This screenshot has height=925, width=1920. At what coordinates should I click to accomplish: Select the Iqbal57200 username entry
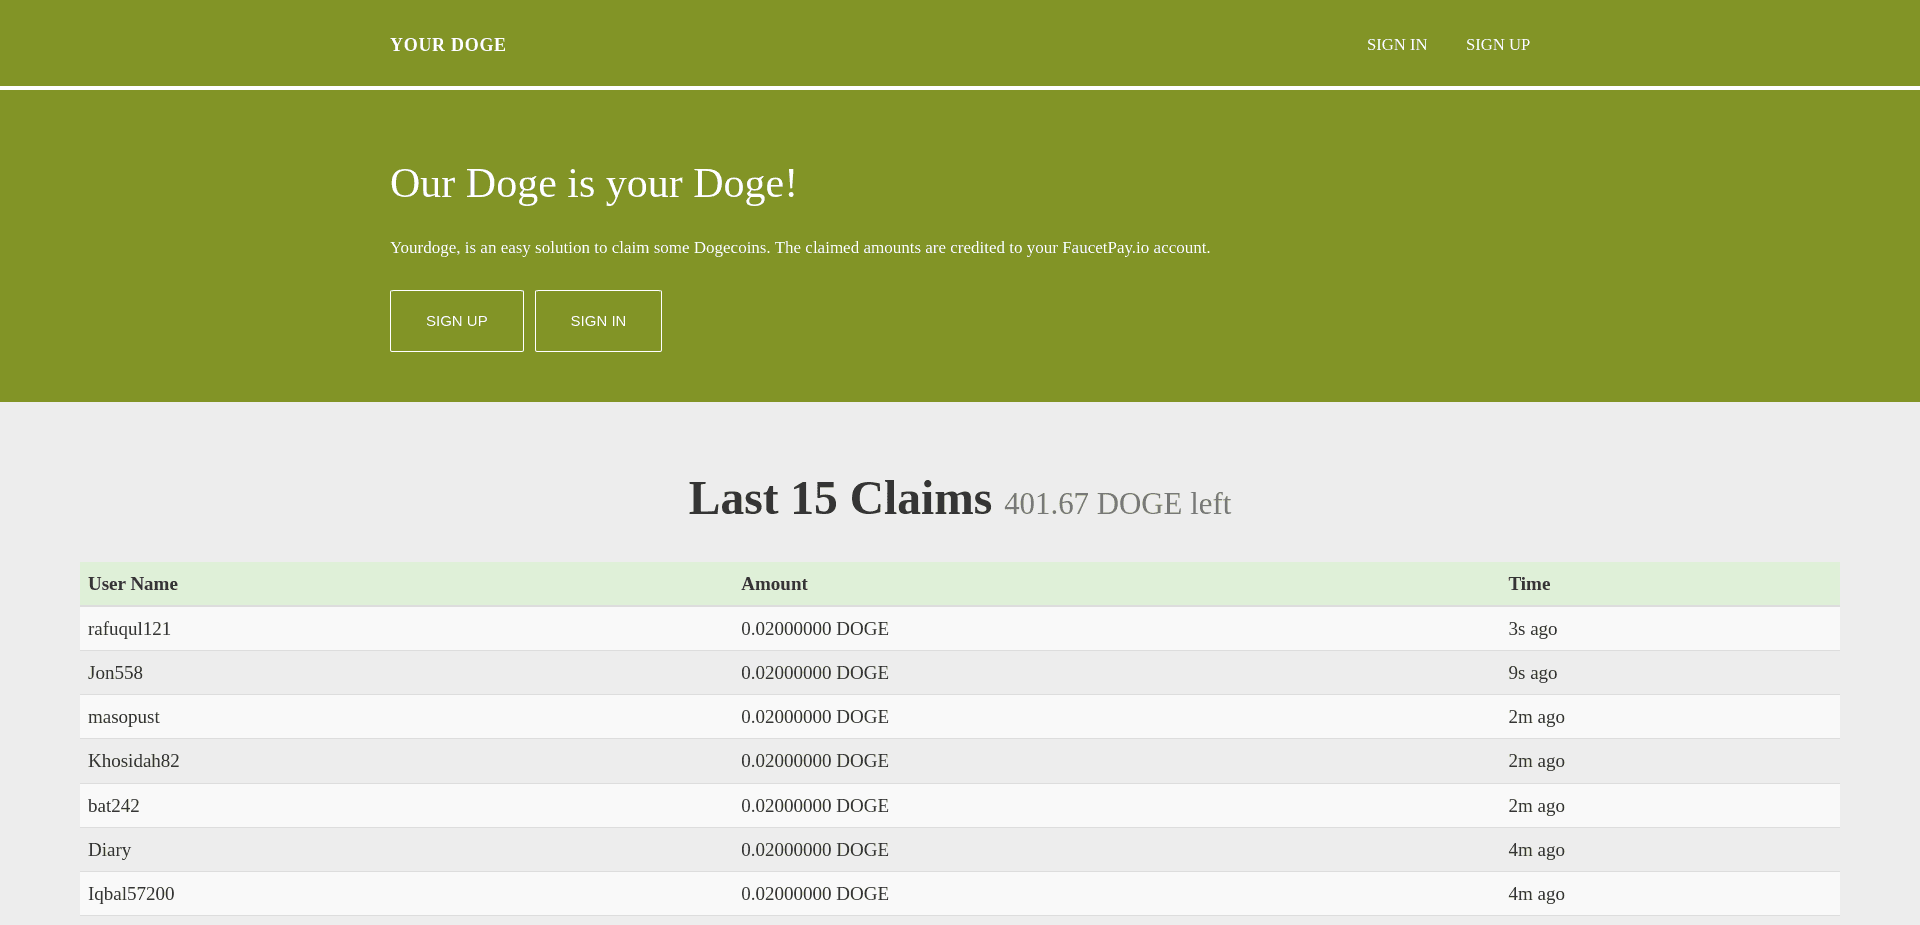(x=131, y=893)
